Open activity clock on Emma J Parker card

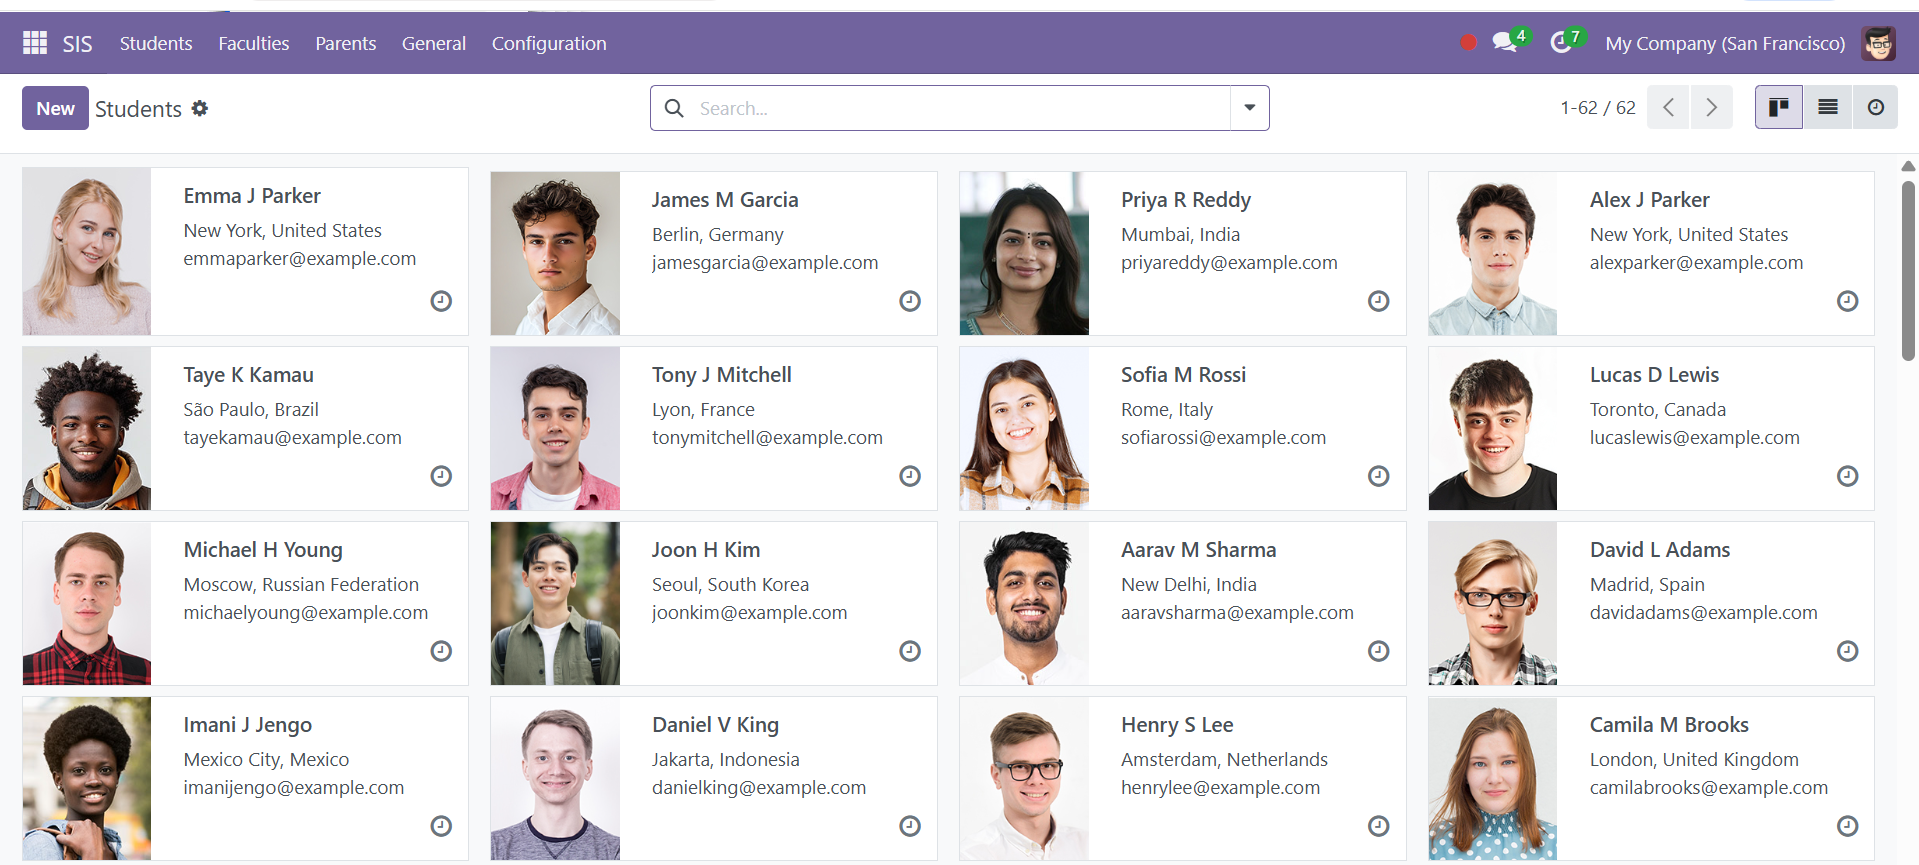point(441,301)
